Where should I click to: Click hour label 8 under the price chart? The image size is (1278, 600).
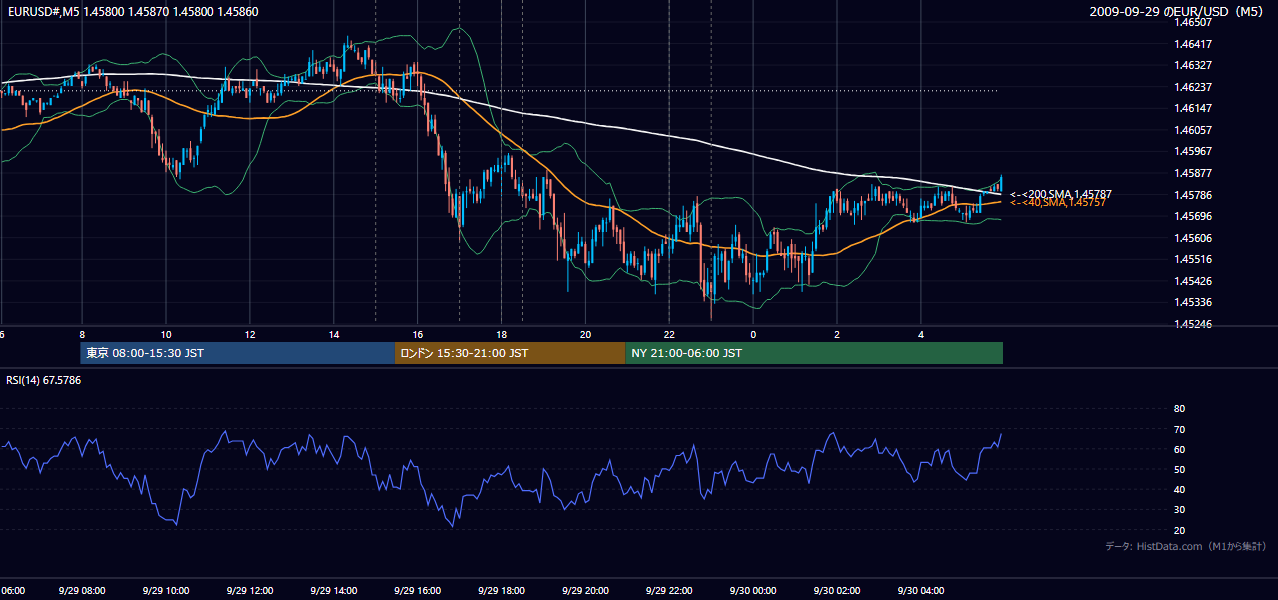82,334
